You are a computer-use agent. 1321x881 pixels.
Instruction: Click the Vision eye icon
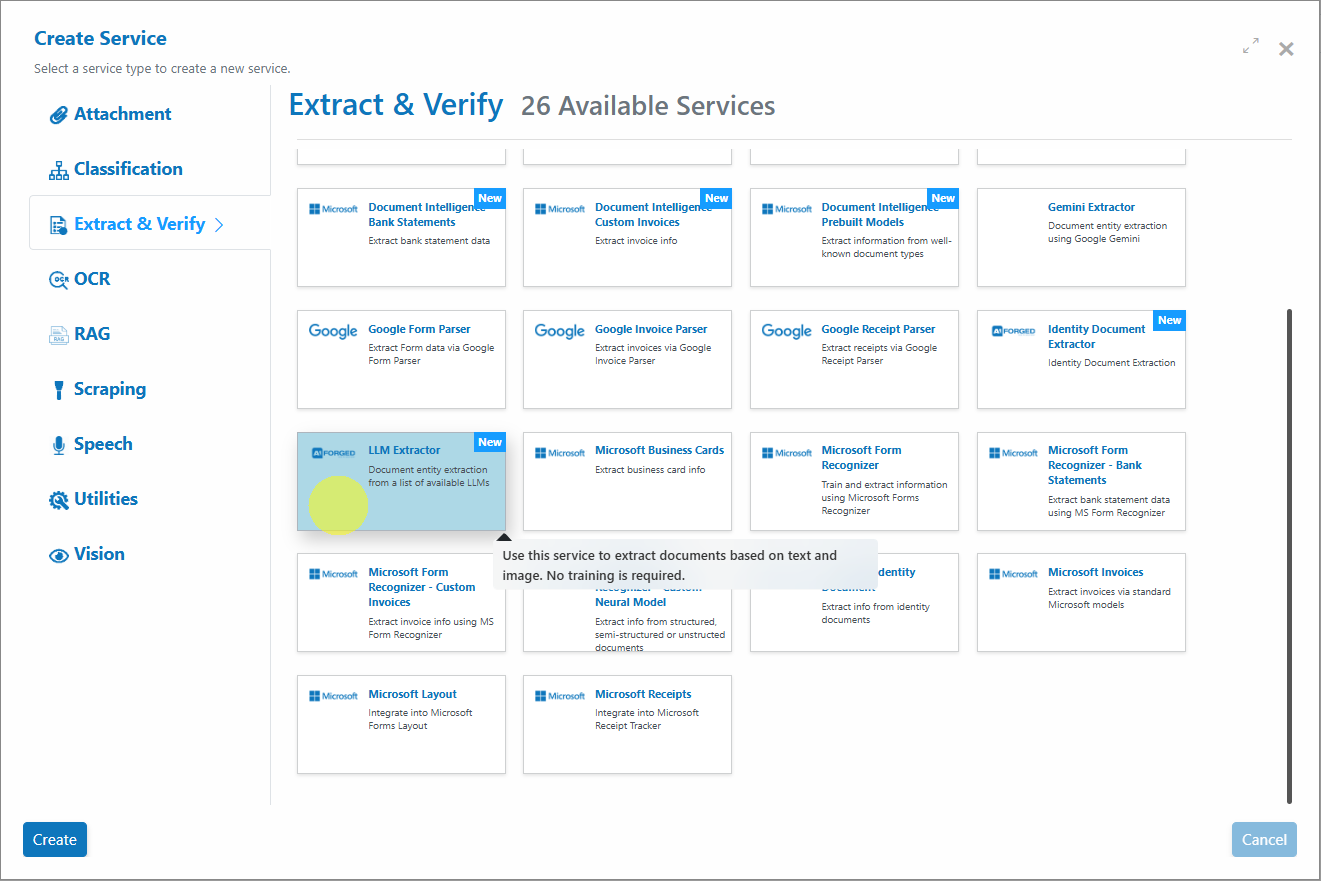(59, 555)
